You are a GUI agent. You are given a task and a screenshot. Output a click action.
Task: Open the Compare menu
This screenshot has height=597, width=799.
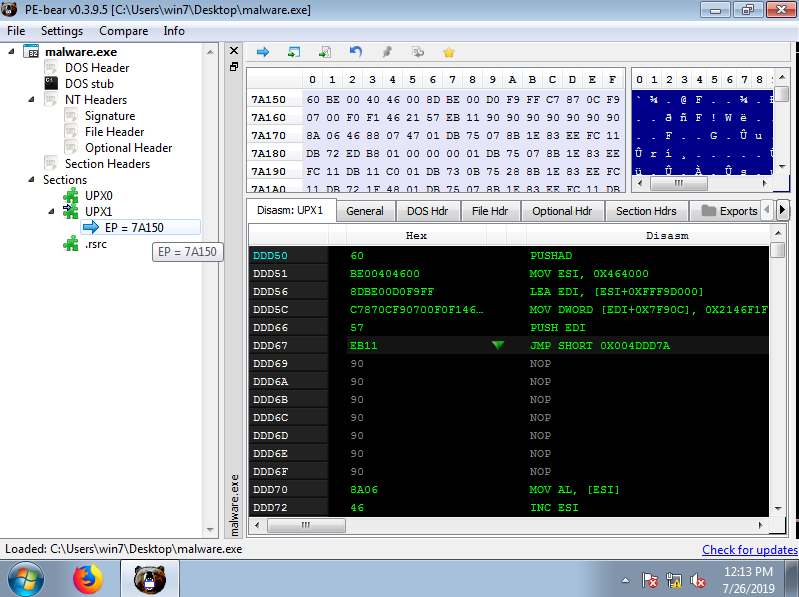point(123,31)
